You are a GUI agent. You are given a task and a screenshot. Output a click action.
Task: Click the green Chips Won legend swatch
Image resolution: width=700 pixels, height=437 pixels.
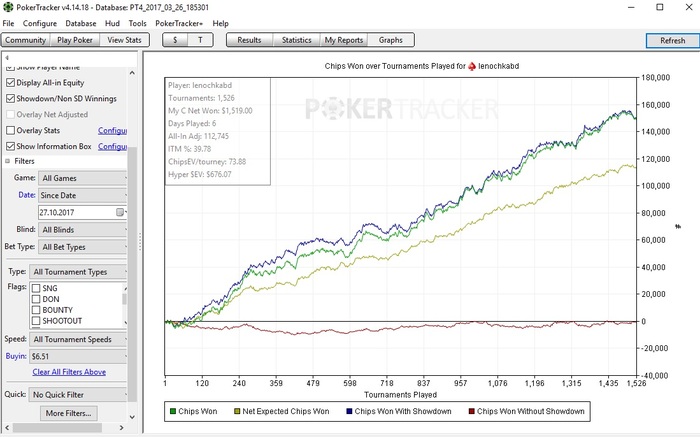click(173, 411)
